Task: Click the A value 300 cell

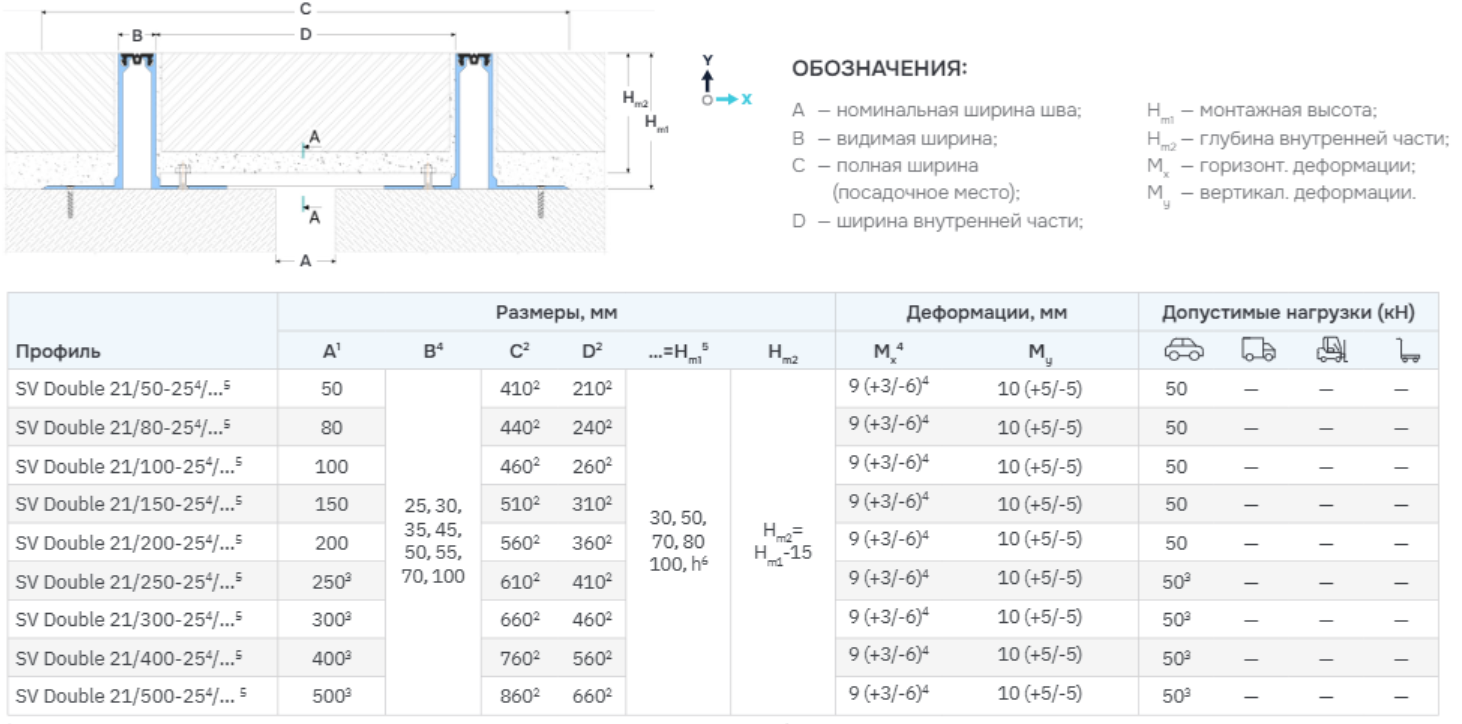Action: (332, 619)
